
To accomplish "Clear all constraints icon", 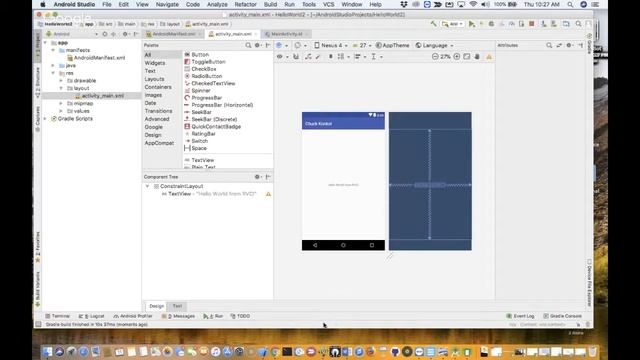I will tap(308, 57).
